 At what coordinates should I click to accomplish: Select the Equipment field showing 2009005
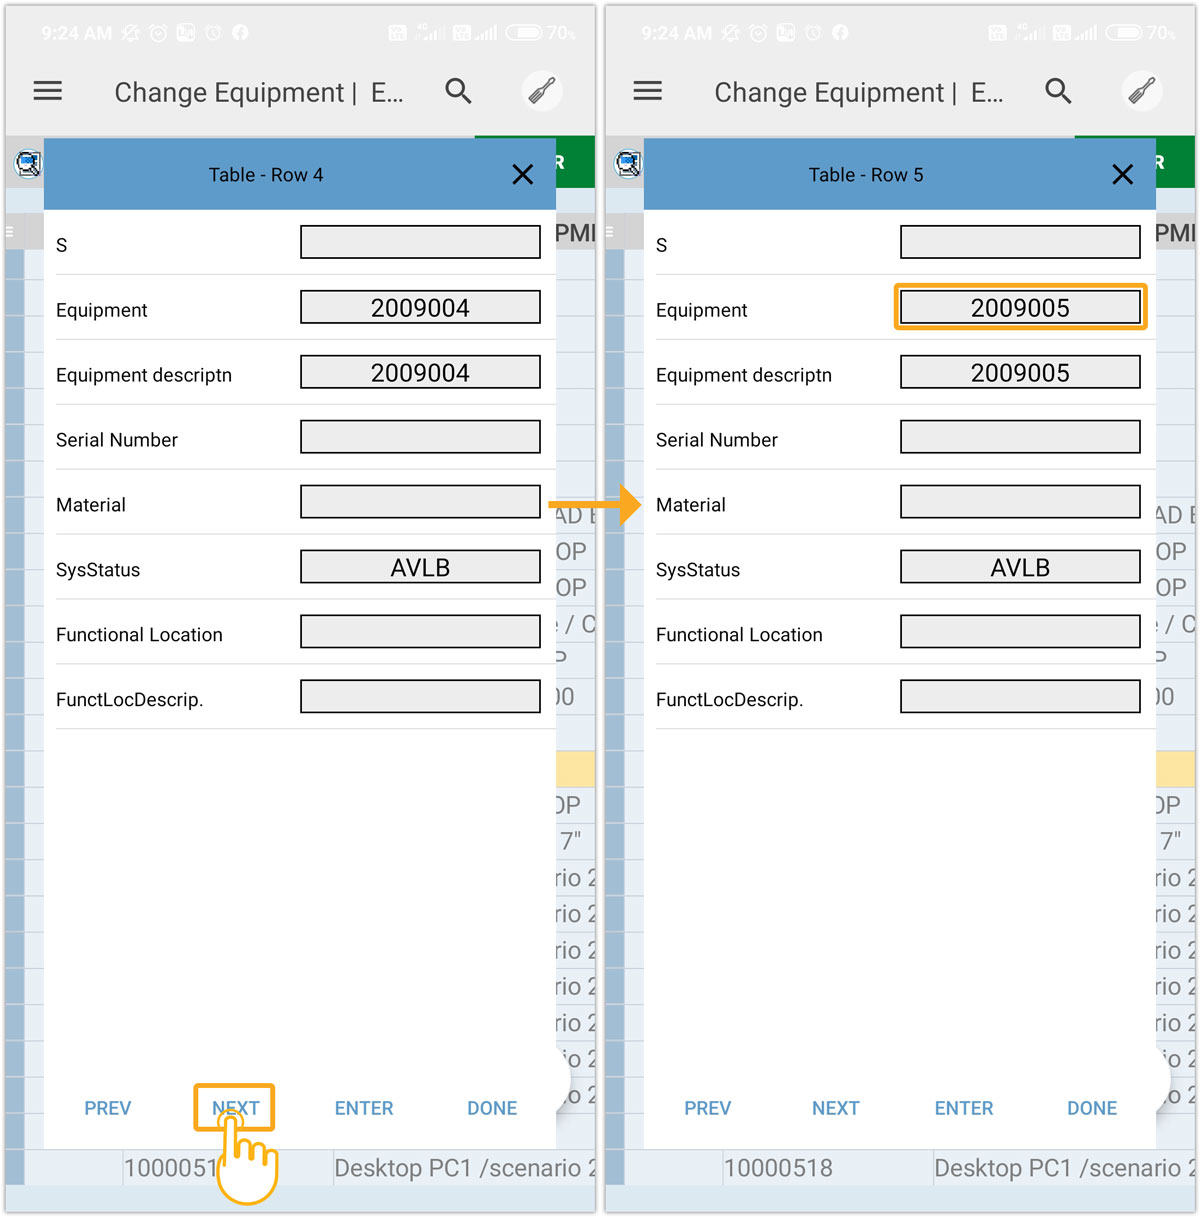[1020, 308]
